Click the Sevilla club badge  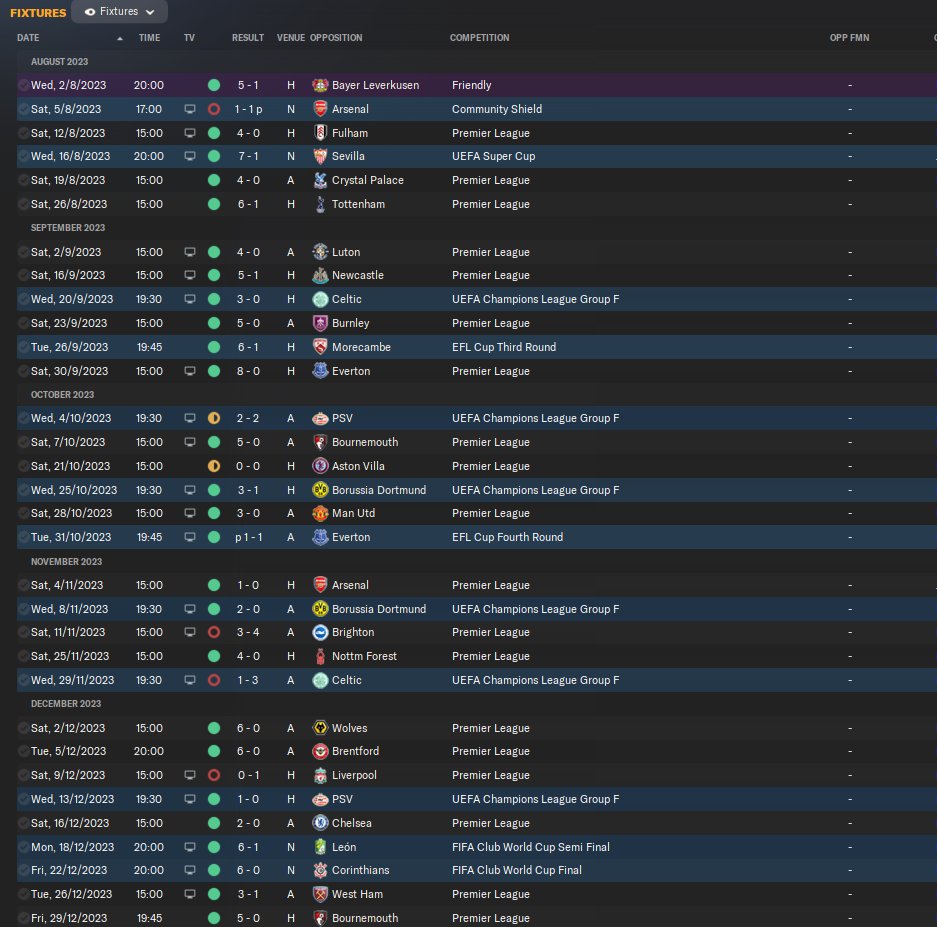[320, 156]
